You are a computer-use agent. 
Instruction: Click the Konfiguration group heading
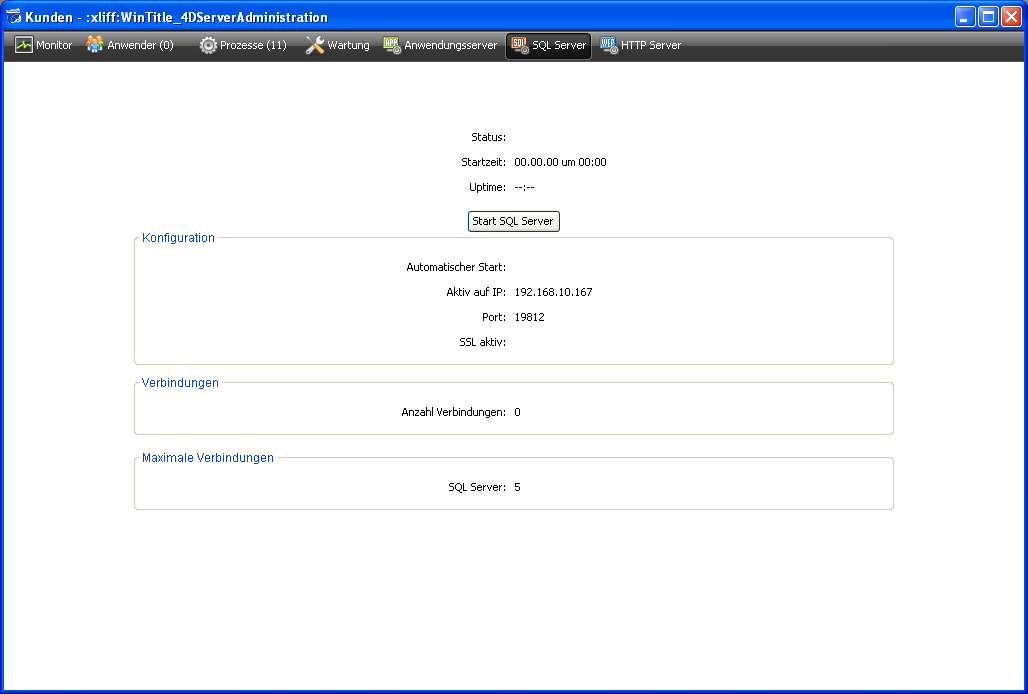tap(178, 238)
